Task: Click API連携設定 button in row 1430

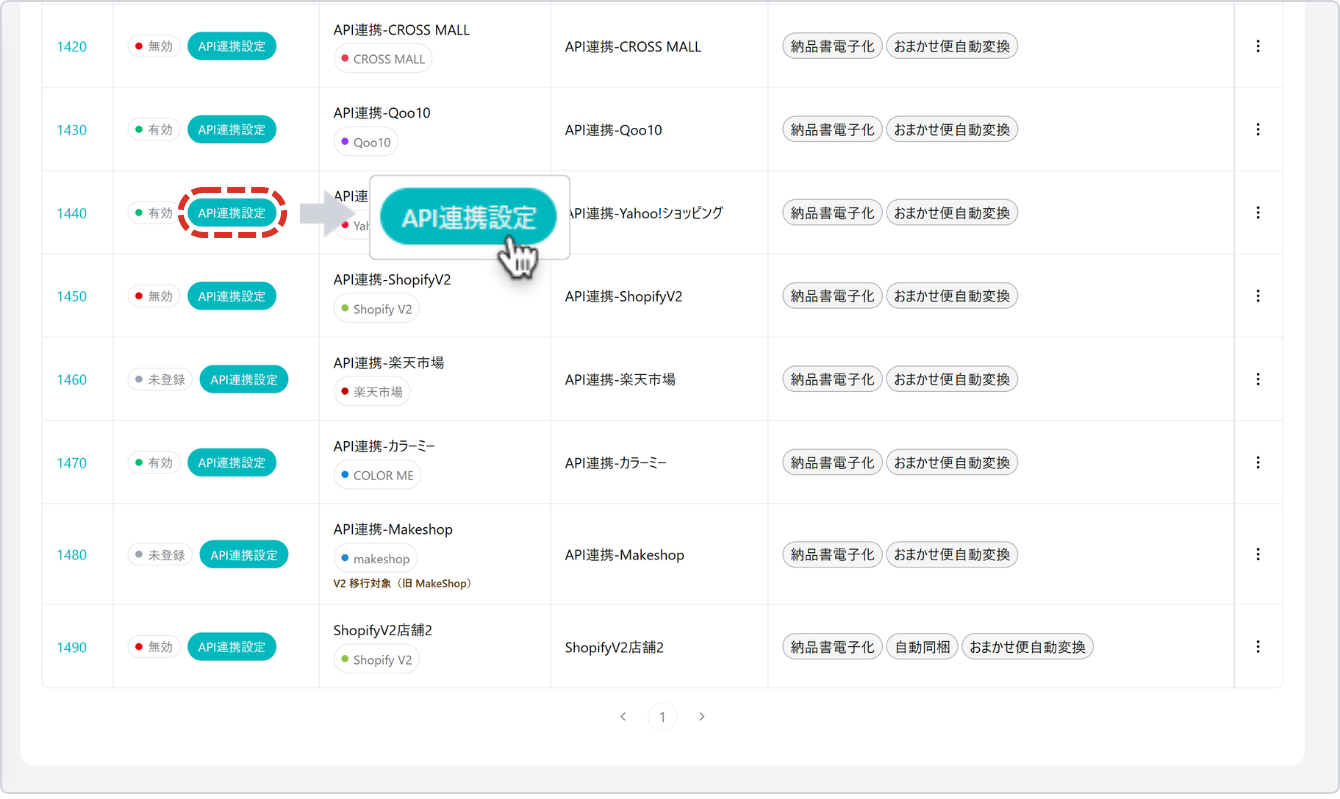Action: click(x=232, y=129)
